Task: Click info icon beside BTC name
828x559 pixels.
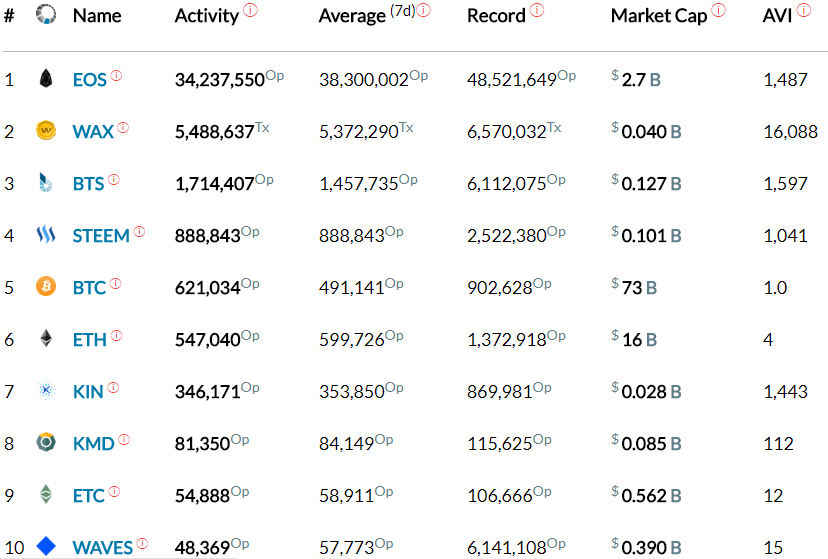Action: coord(115,283)
